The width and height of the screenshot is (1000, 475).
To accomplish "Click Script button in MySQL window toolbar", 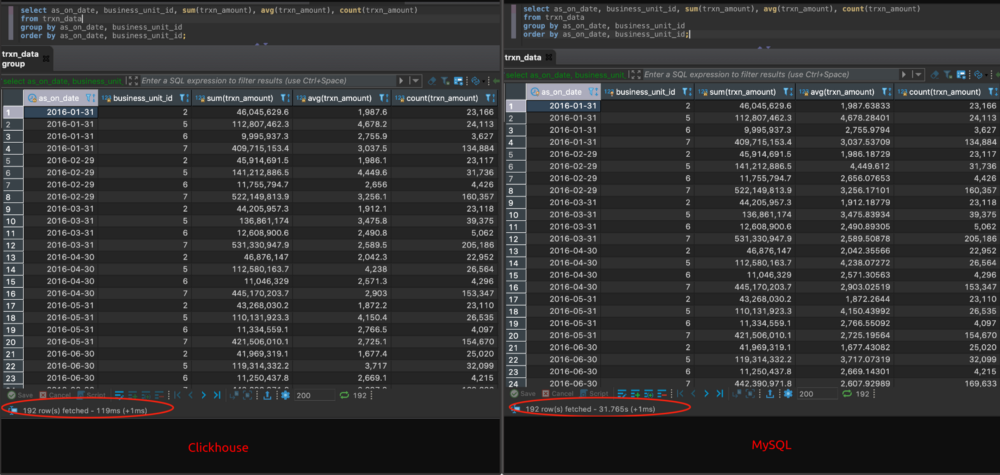I will point(594,393).
